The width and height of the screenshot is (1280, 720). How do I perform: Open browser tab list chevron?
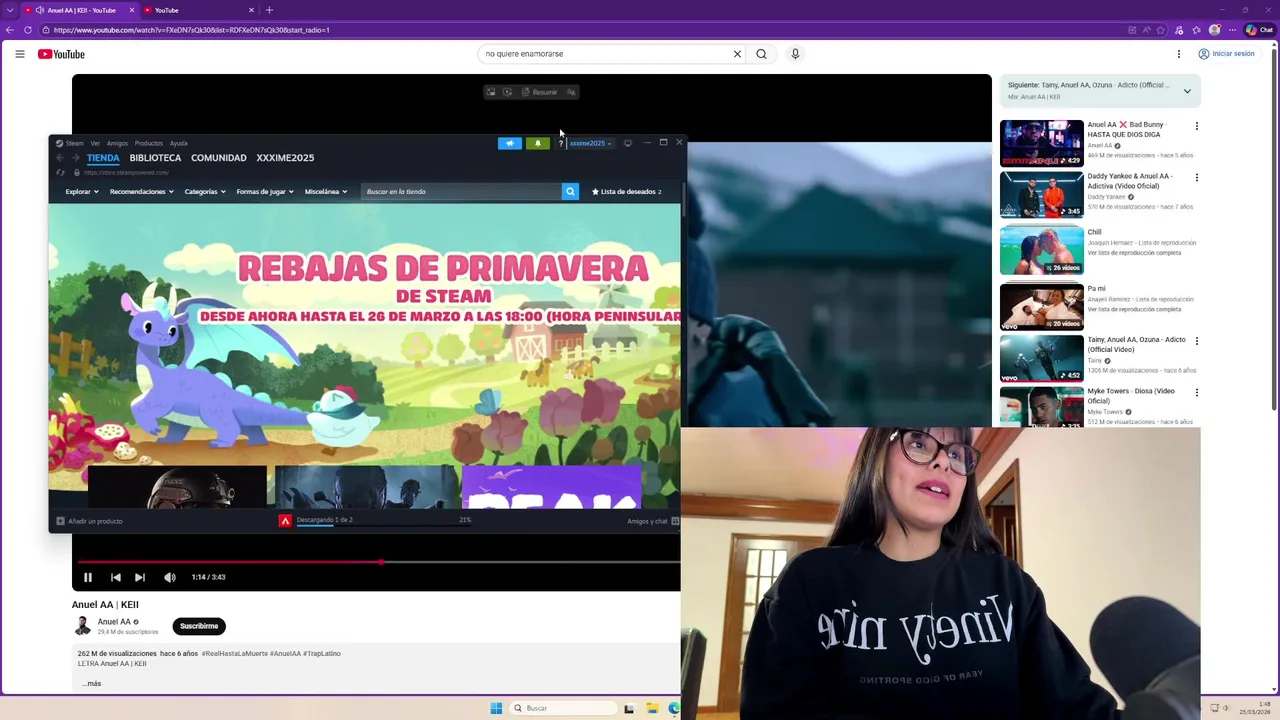click(x=9, y=10)
